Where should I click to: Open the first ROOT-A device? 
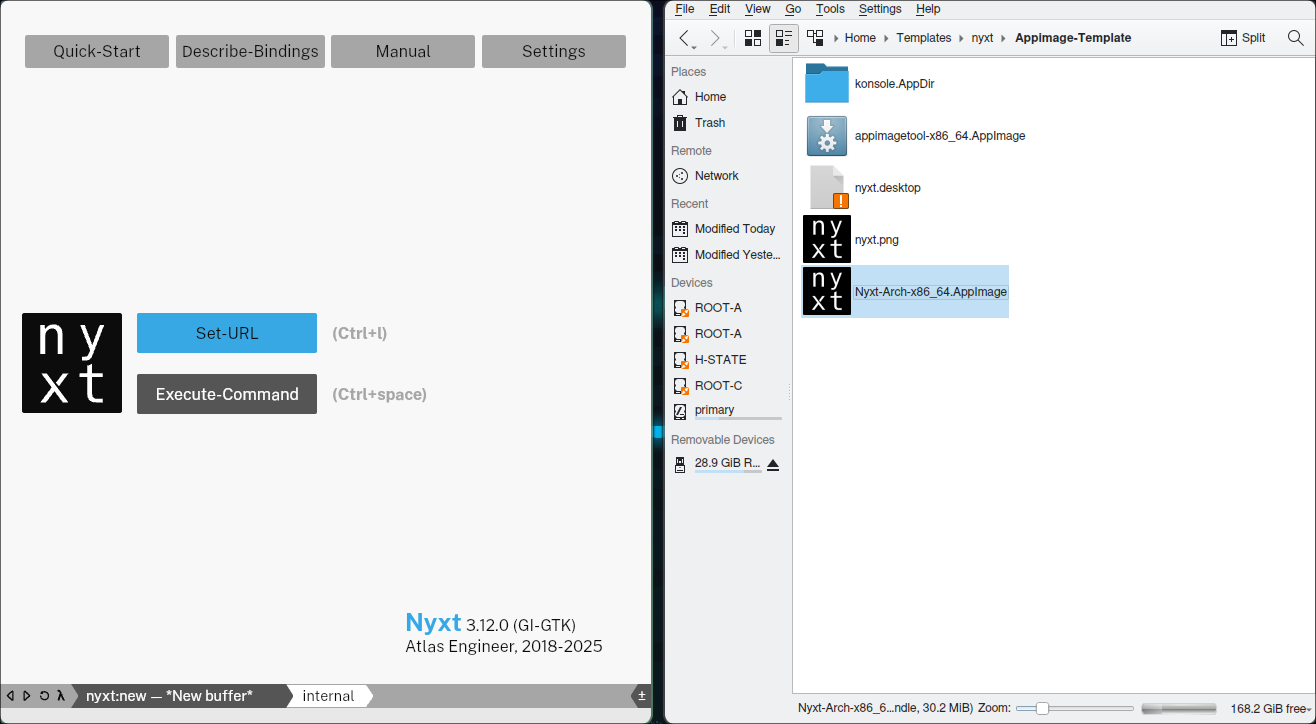[728, 308]
